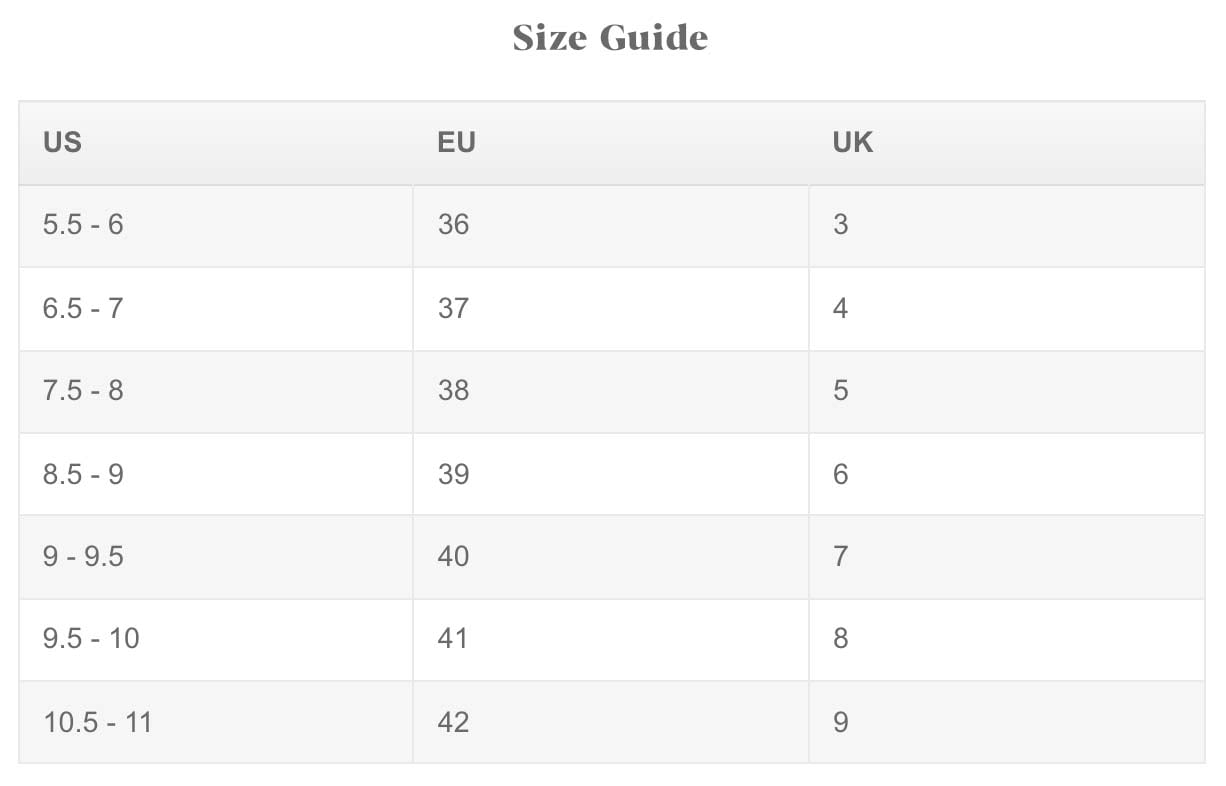Screen dimensions: 1226x786
Task: Click the EU column header
Action: (456, 143)
